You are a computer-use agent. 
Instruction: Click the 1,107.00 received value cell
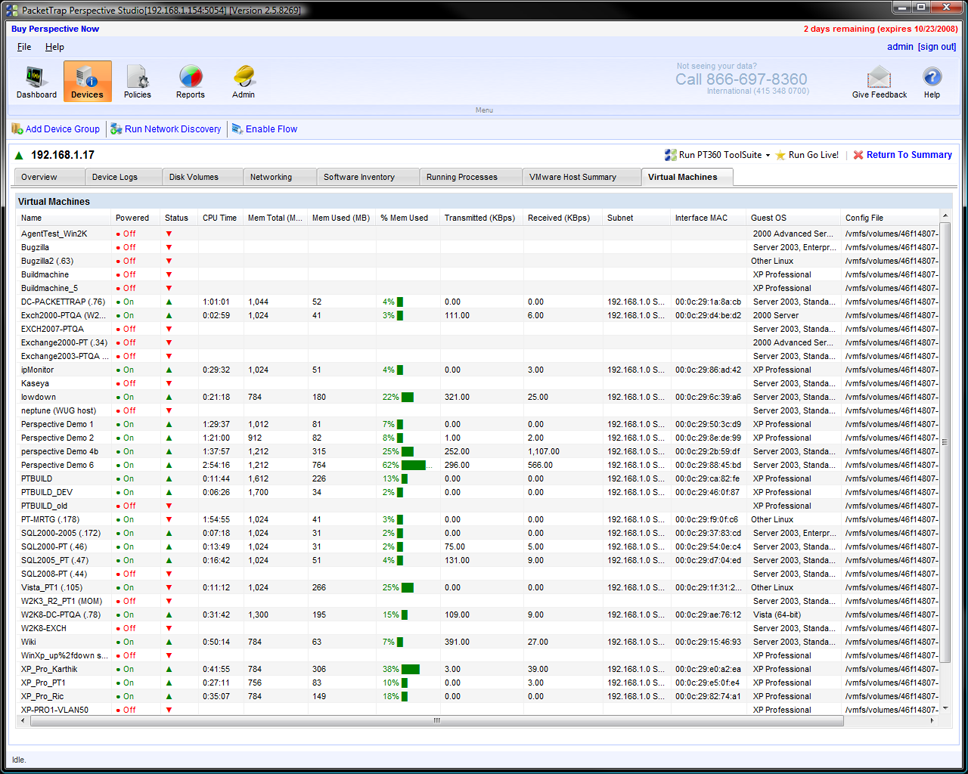point(544,452)
